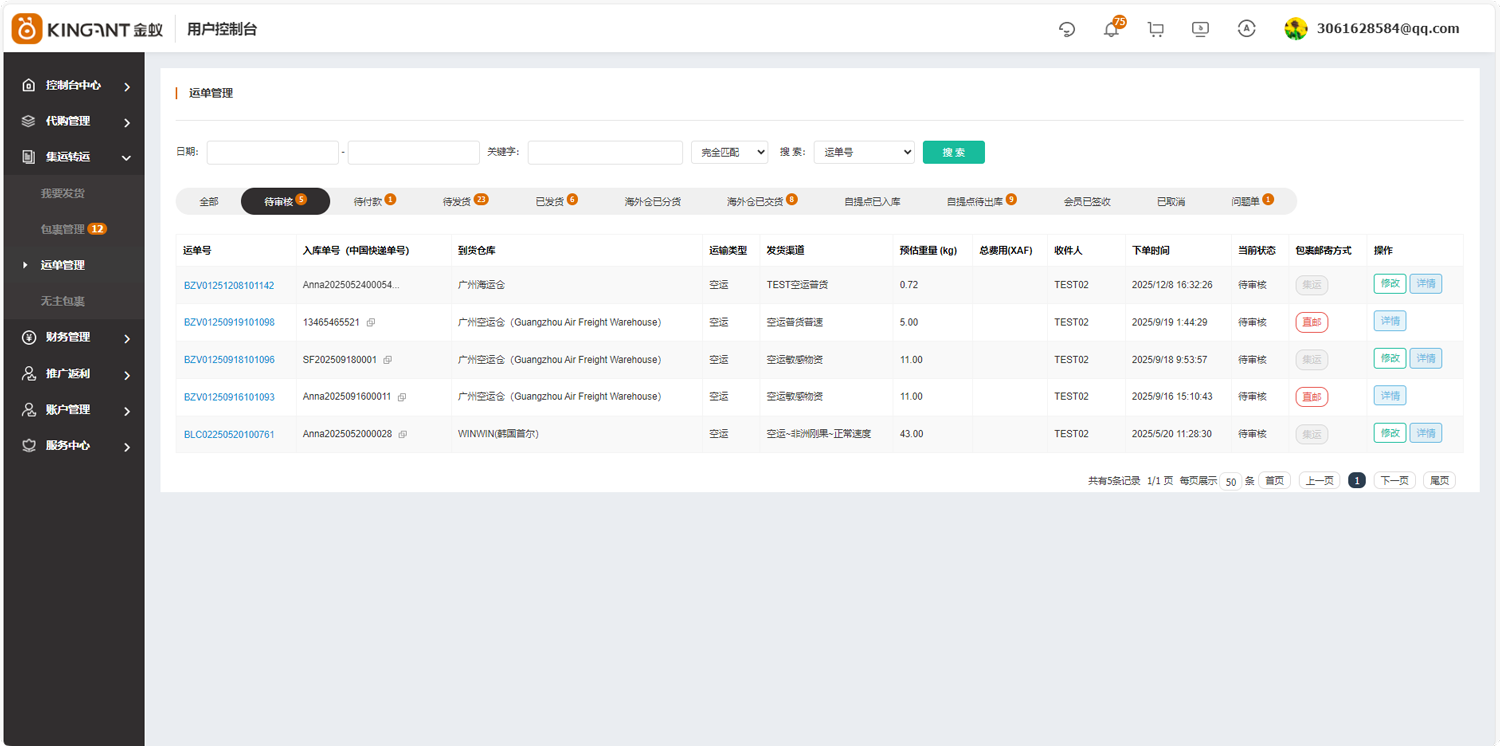1500x746 pixels.
Task: Open the 完全匹配 match type dropdown
Action: coord(729,152)
